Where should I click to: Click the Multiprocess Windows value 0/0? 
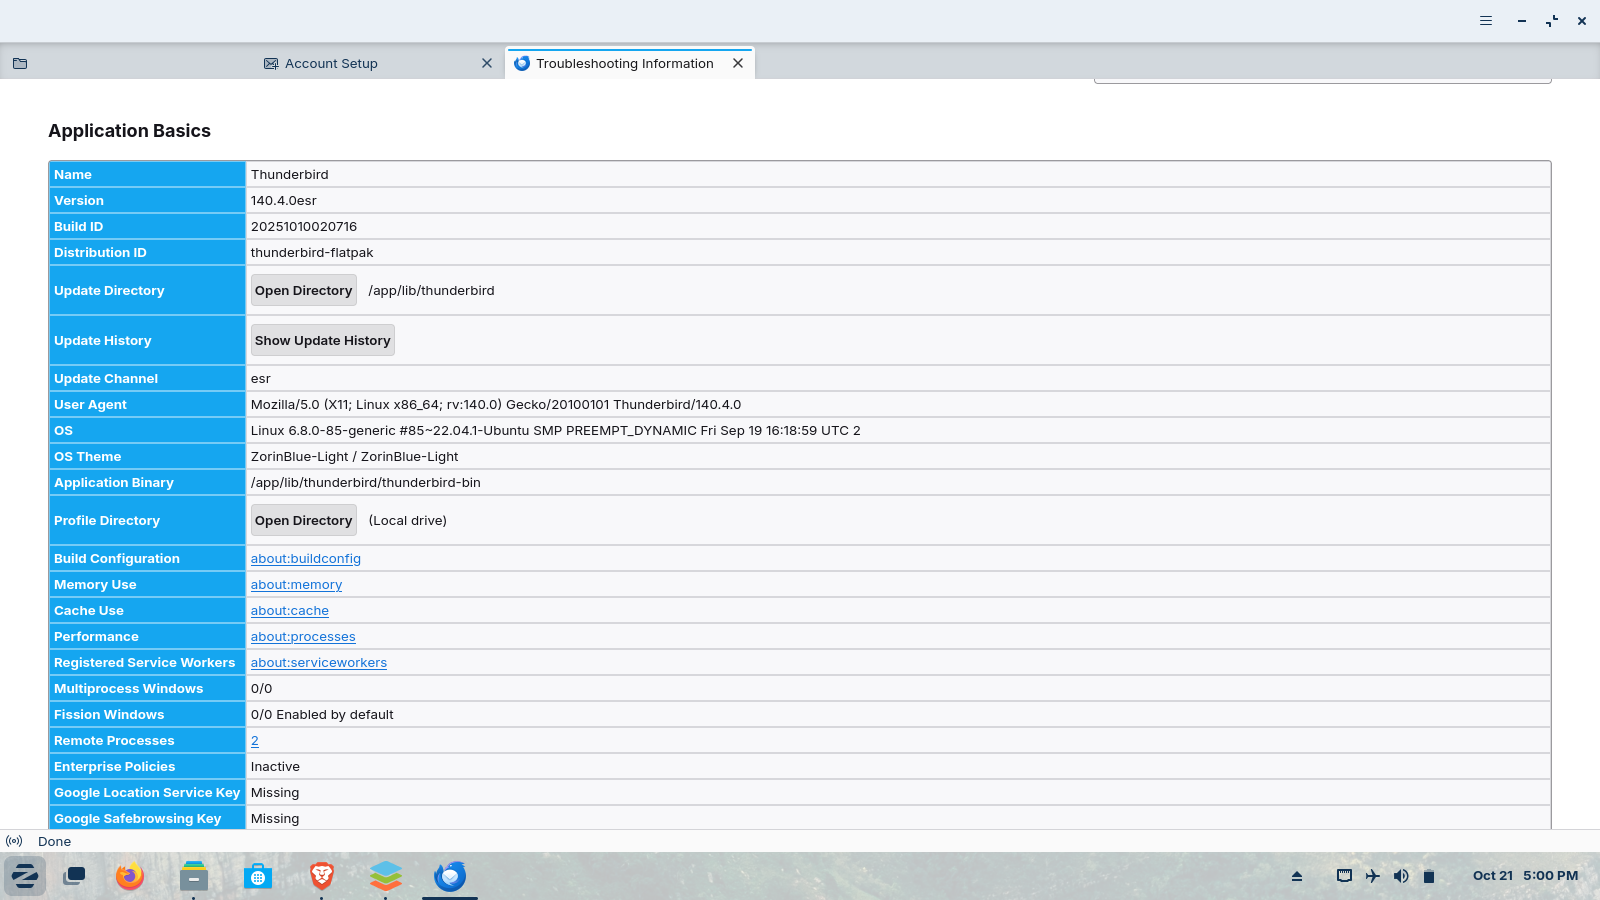click(262, 689)
